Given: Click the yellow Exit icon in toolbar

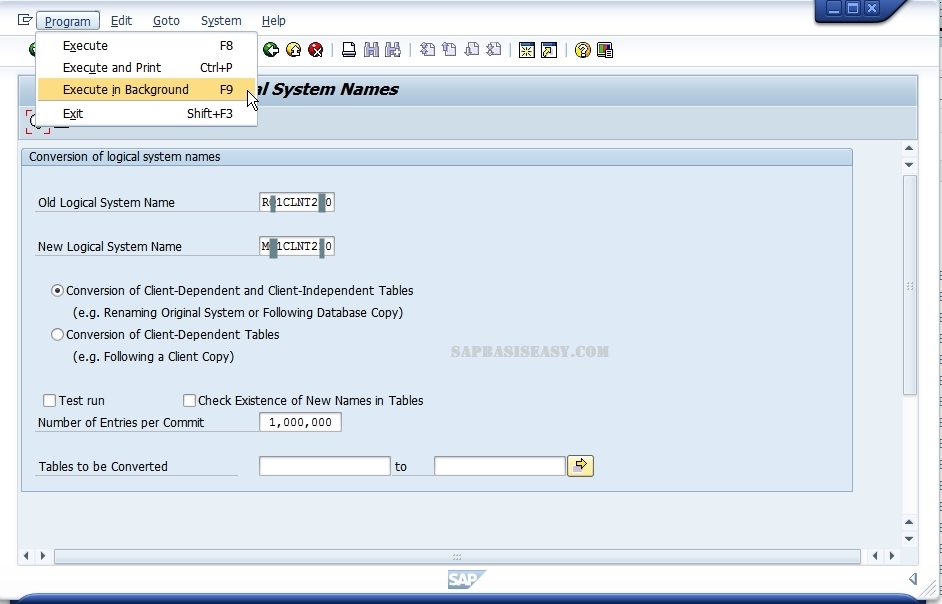Looking at the screenshot, I should click(x=293, y=50).
